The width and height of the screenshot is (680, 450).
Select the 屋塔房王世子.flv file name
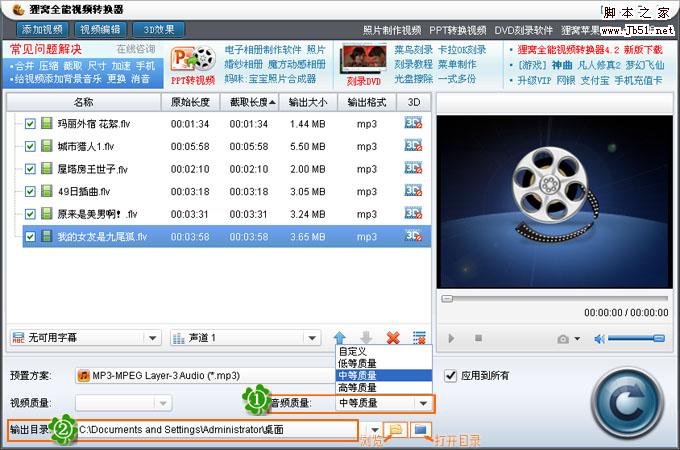pos(93,169)
